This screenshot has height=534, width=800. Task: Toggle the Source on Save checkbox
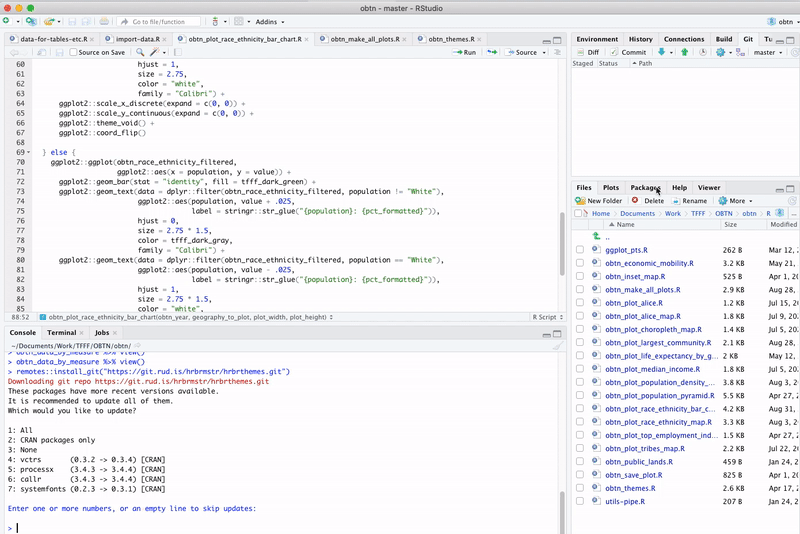point(73,52)
